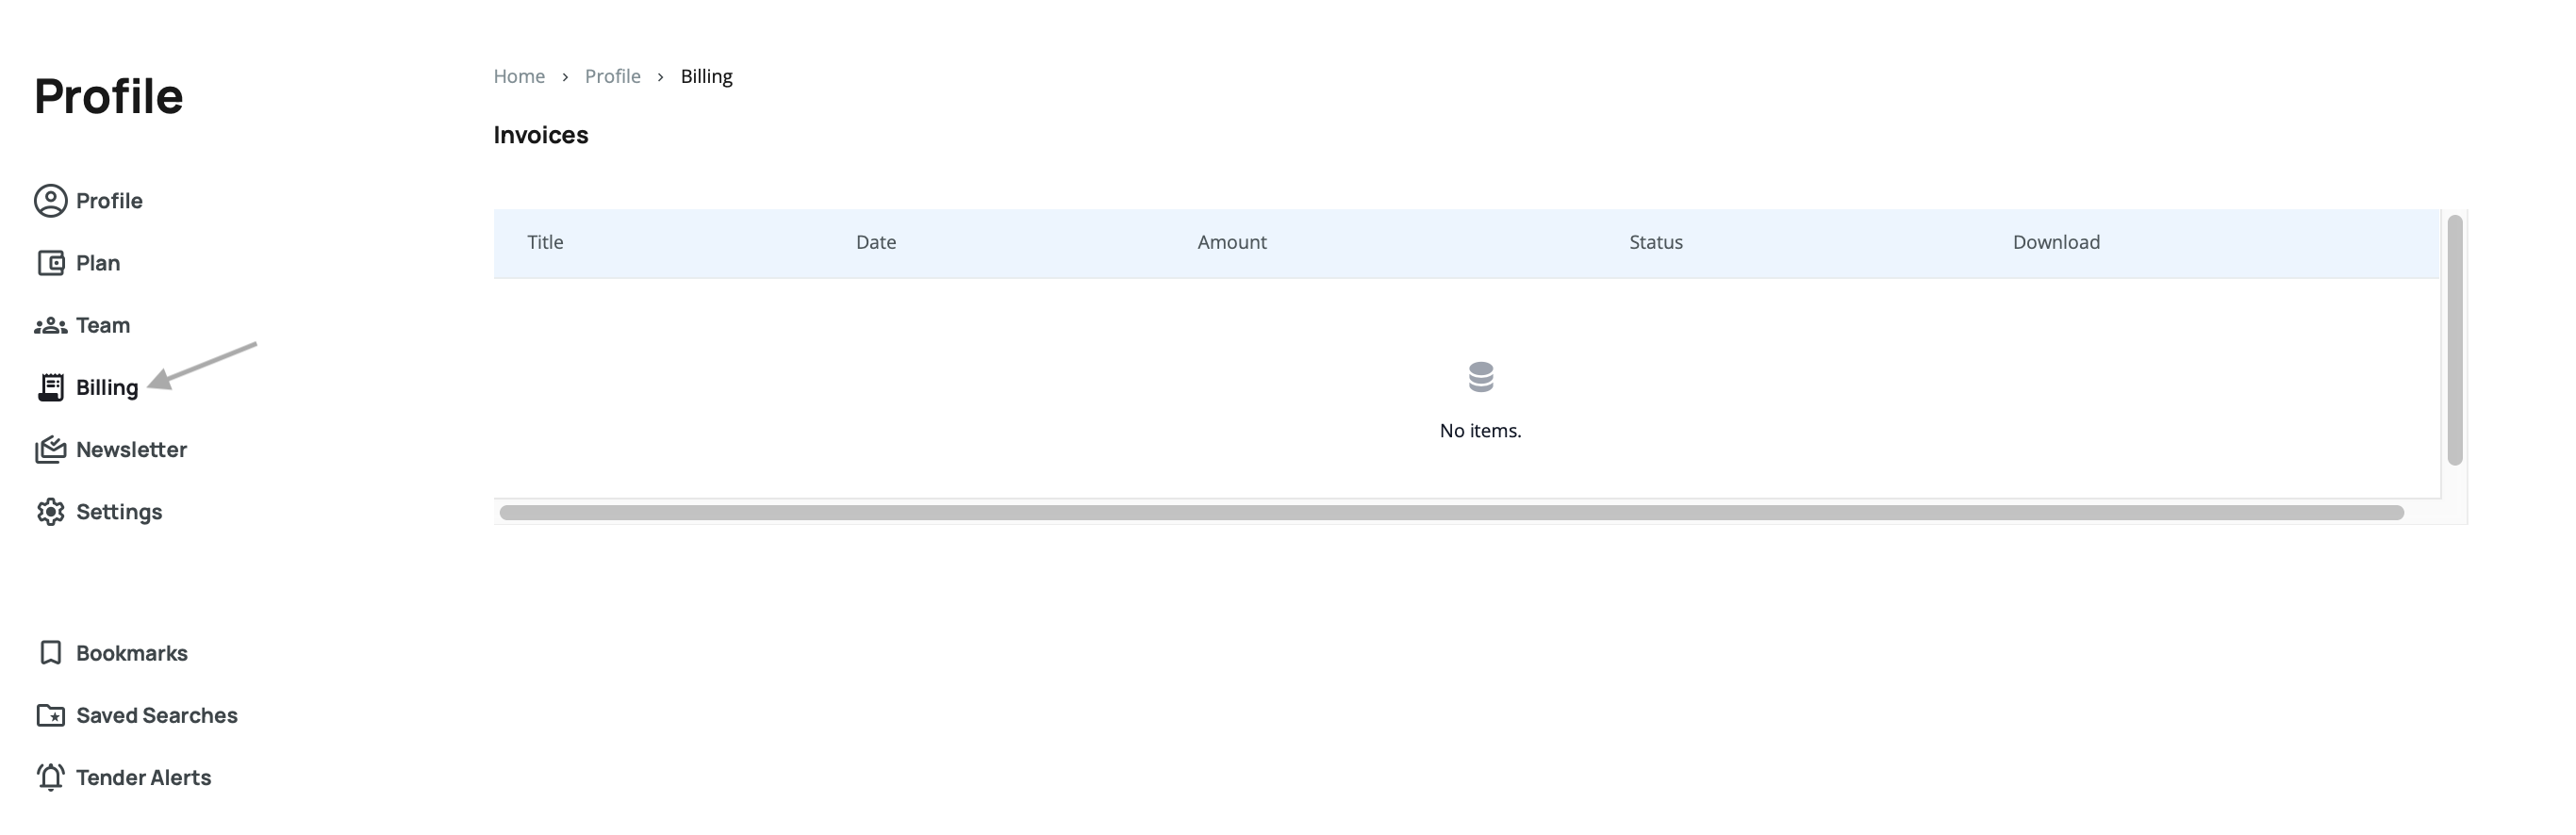Image resolution: width=2576 pixels, height=835 pixels.
Task: Click the Tender Alerts bell icon
Action: [50, 778]
